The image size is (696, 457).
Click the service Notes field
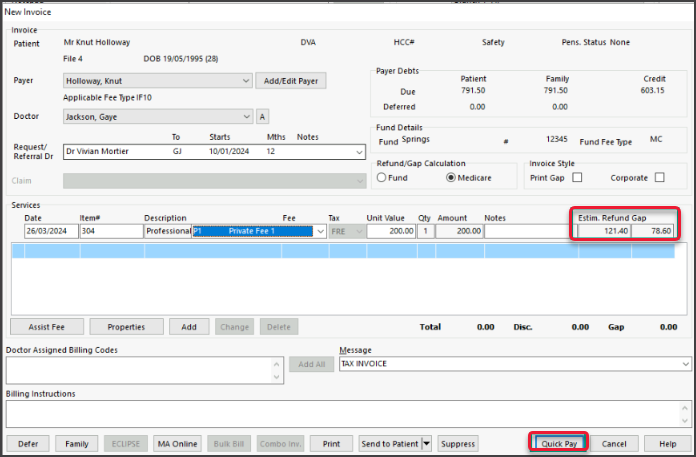click(528, 231)
